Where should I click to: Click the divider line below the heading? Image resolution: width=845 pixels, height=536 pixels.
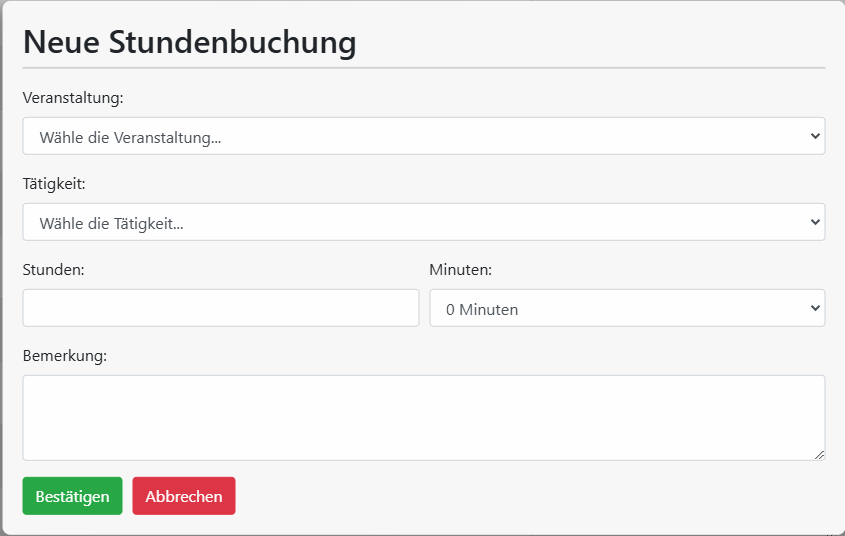pos(424,68)
